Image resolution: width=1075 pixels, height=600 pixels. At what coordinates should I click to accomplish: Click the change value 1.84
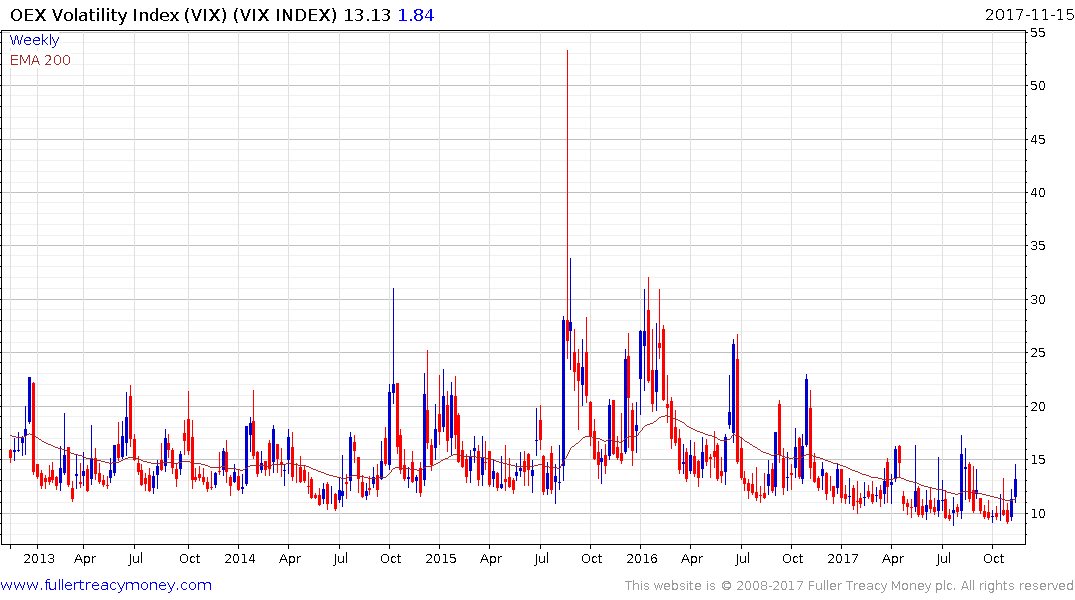coord(415,15)
